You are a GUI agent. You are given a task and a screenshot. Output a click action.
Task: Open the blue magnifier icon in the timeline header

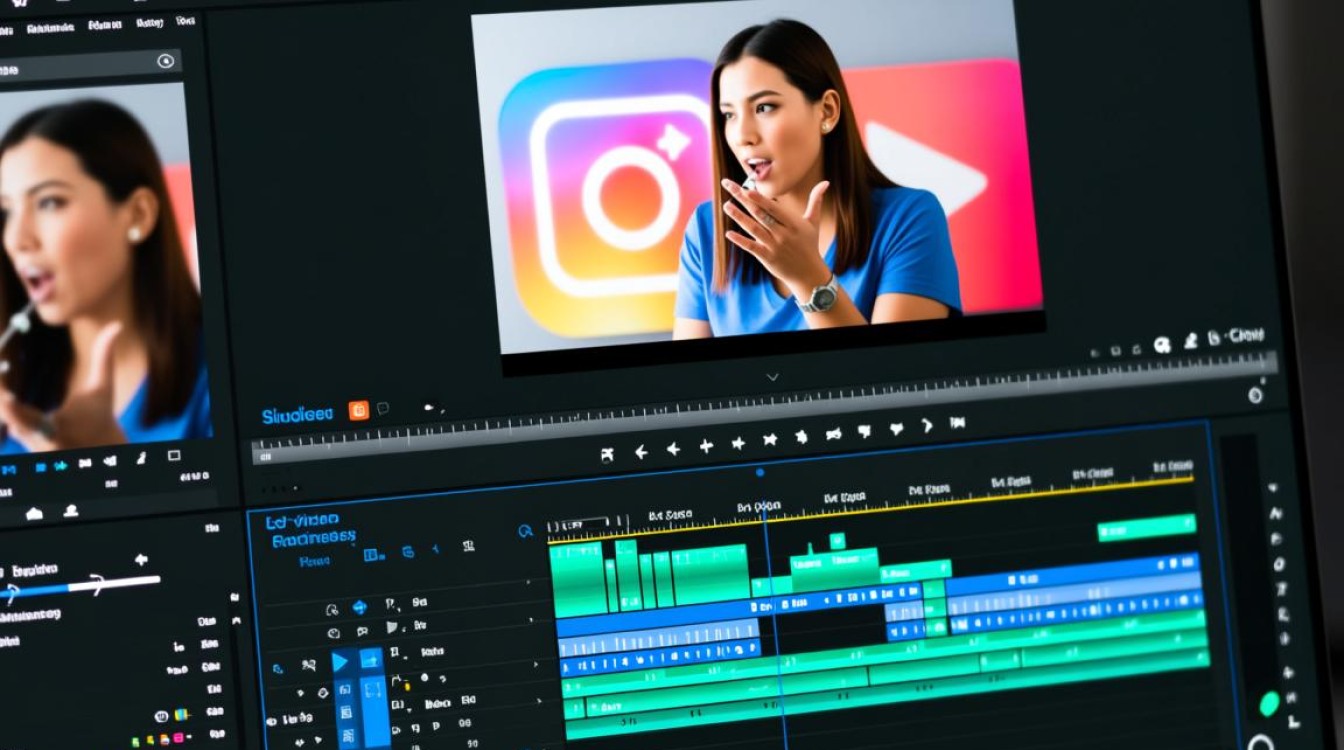tap(526, 532)
